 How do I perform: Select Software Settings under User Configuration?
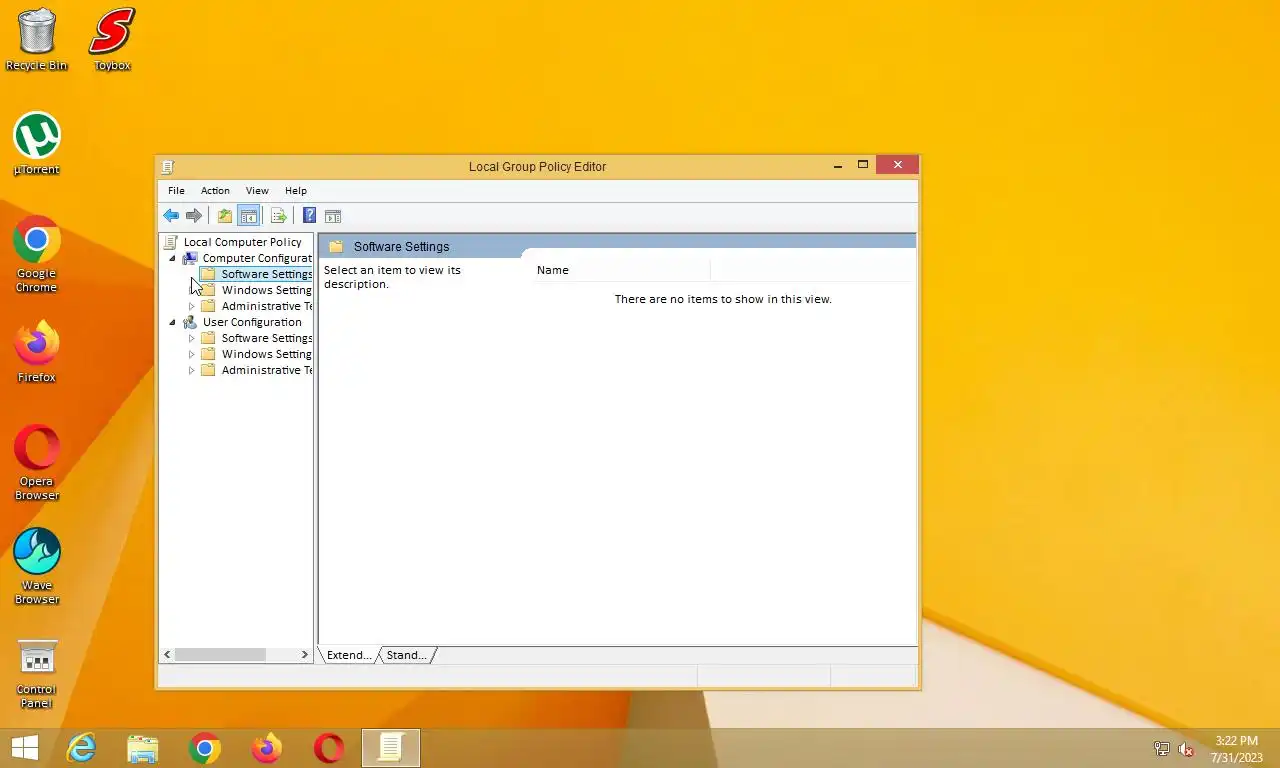266,338
